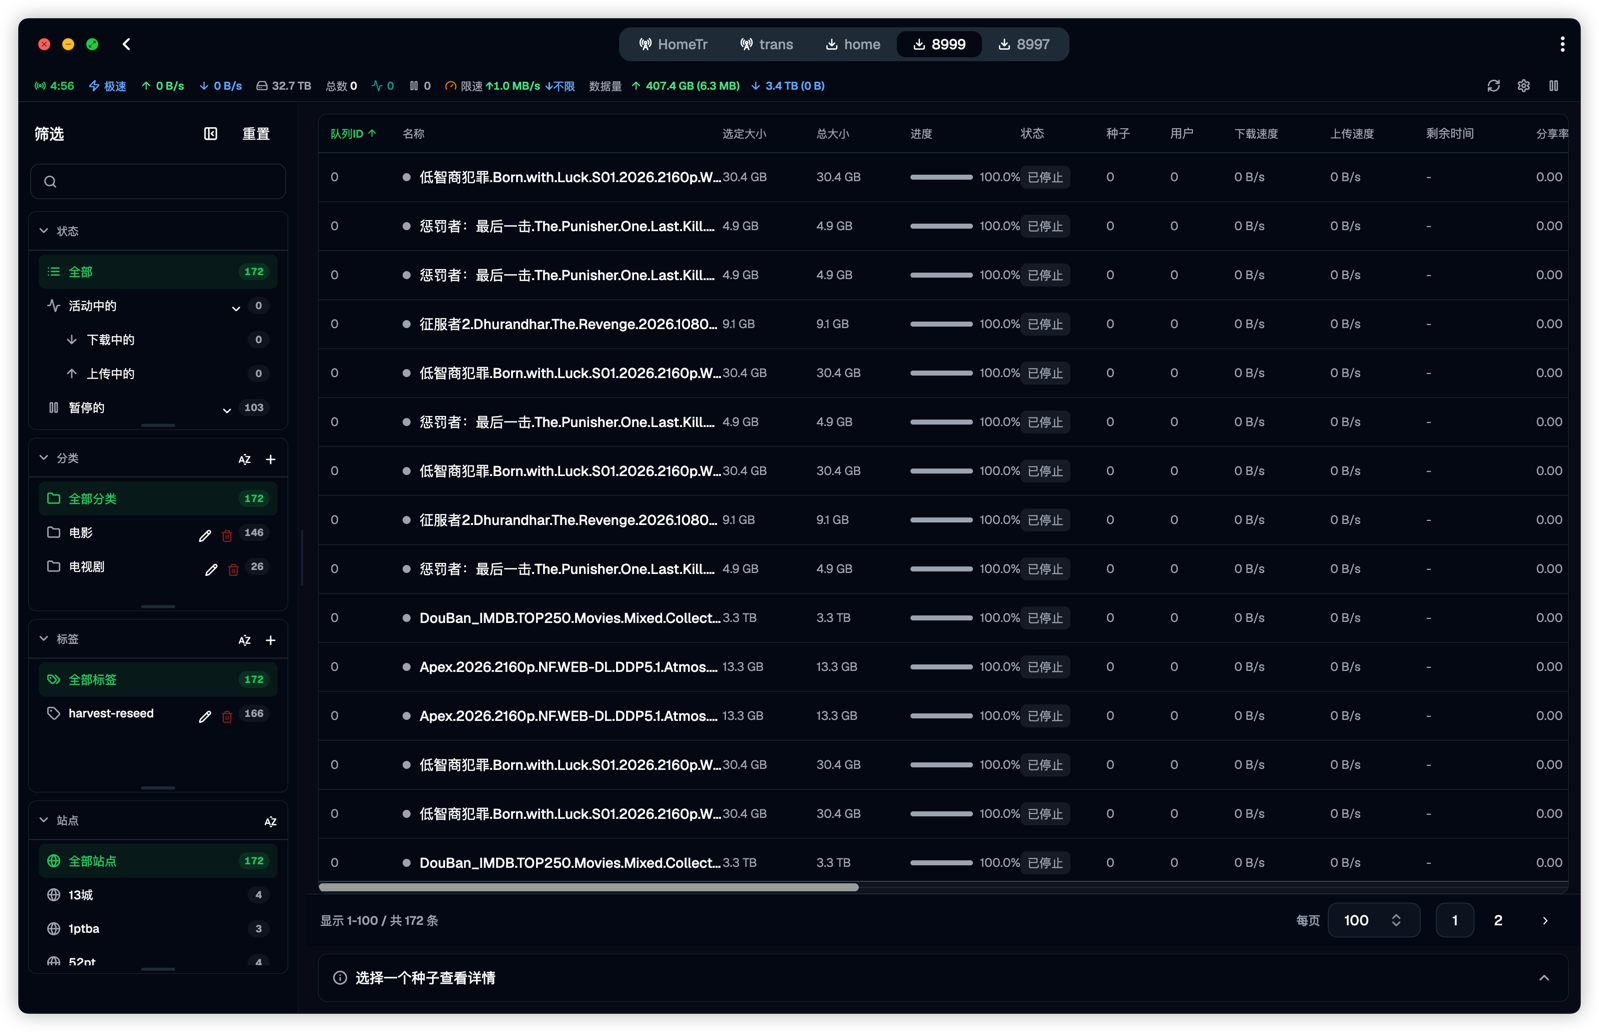1599x1032 pixels.
Task: Switch to the 8999 tab
Action: [939, 44]
